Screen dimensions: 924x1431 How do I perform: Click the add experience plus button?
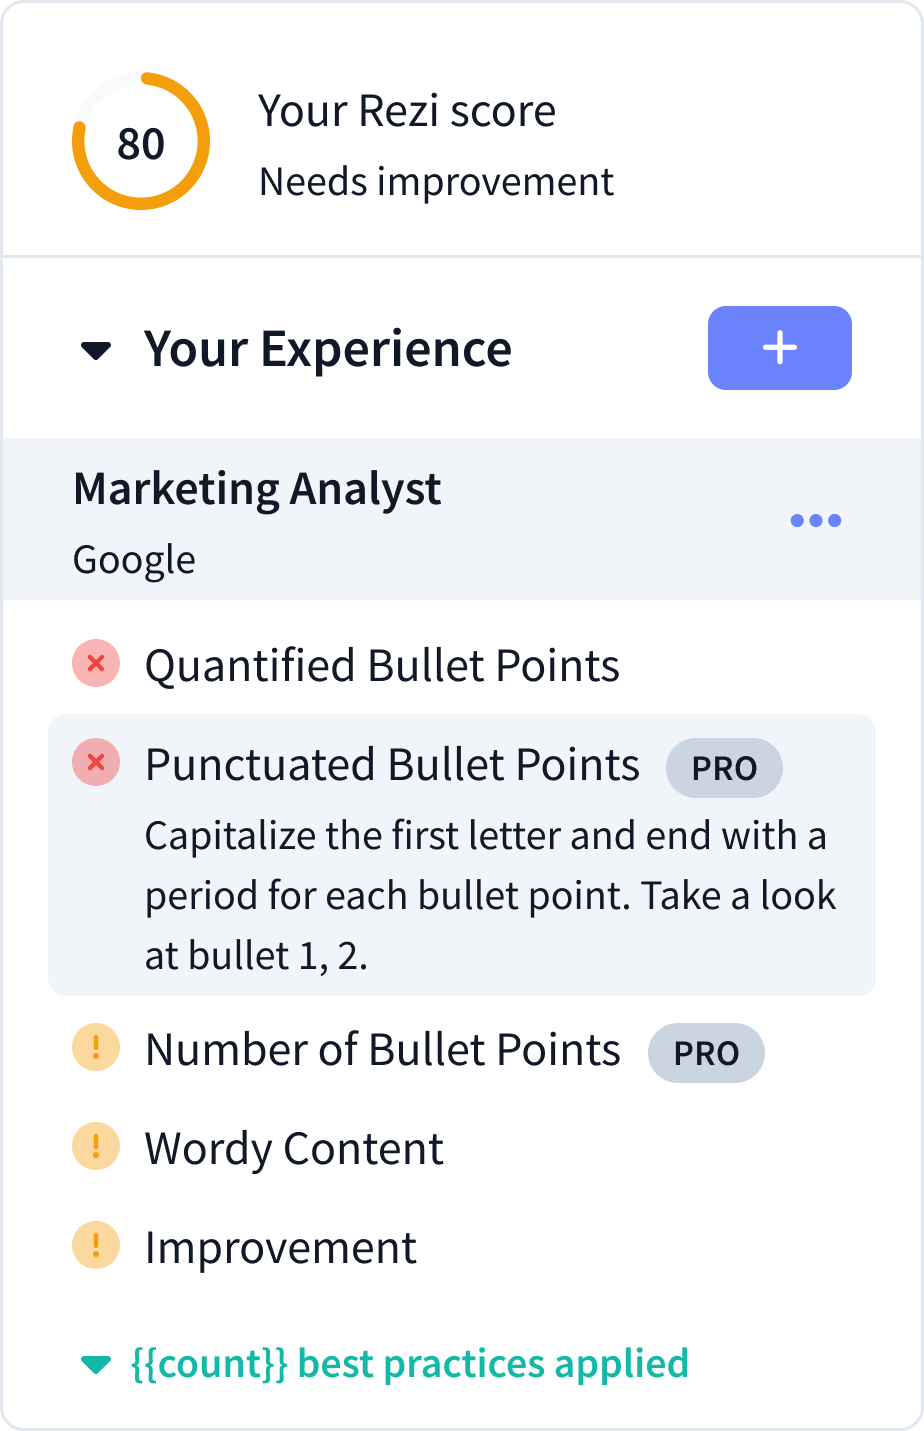tap(779, 348)
